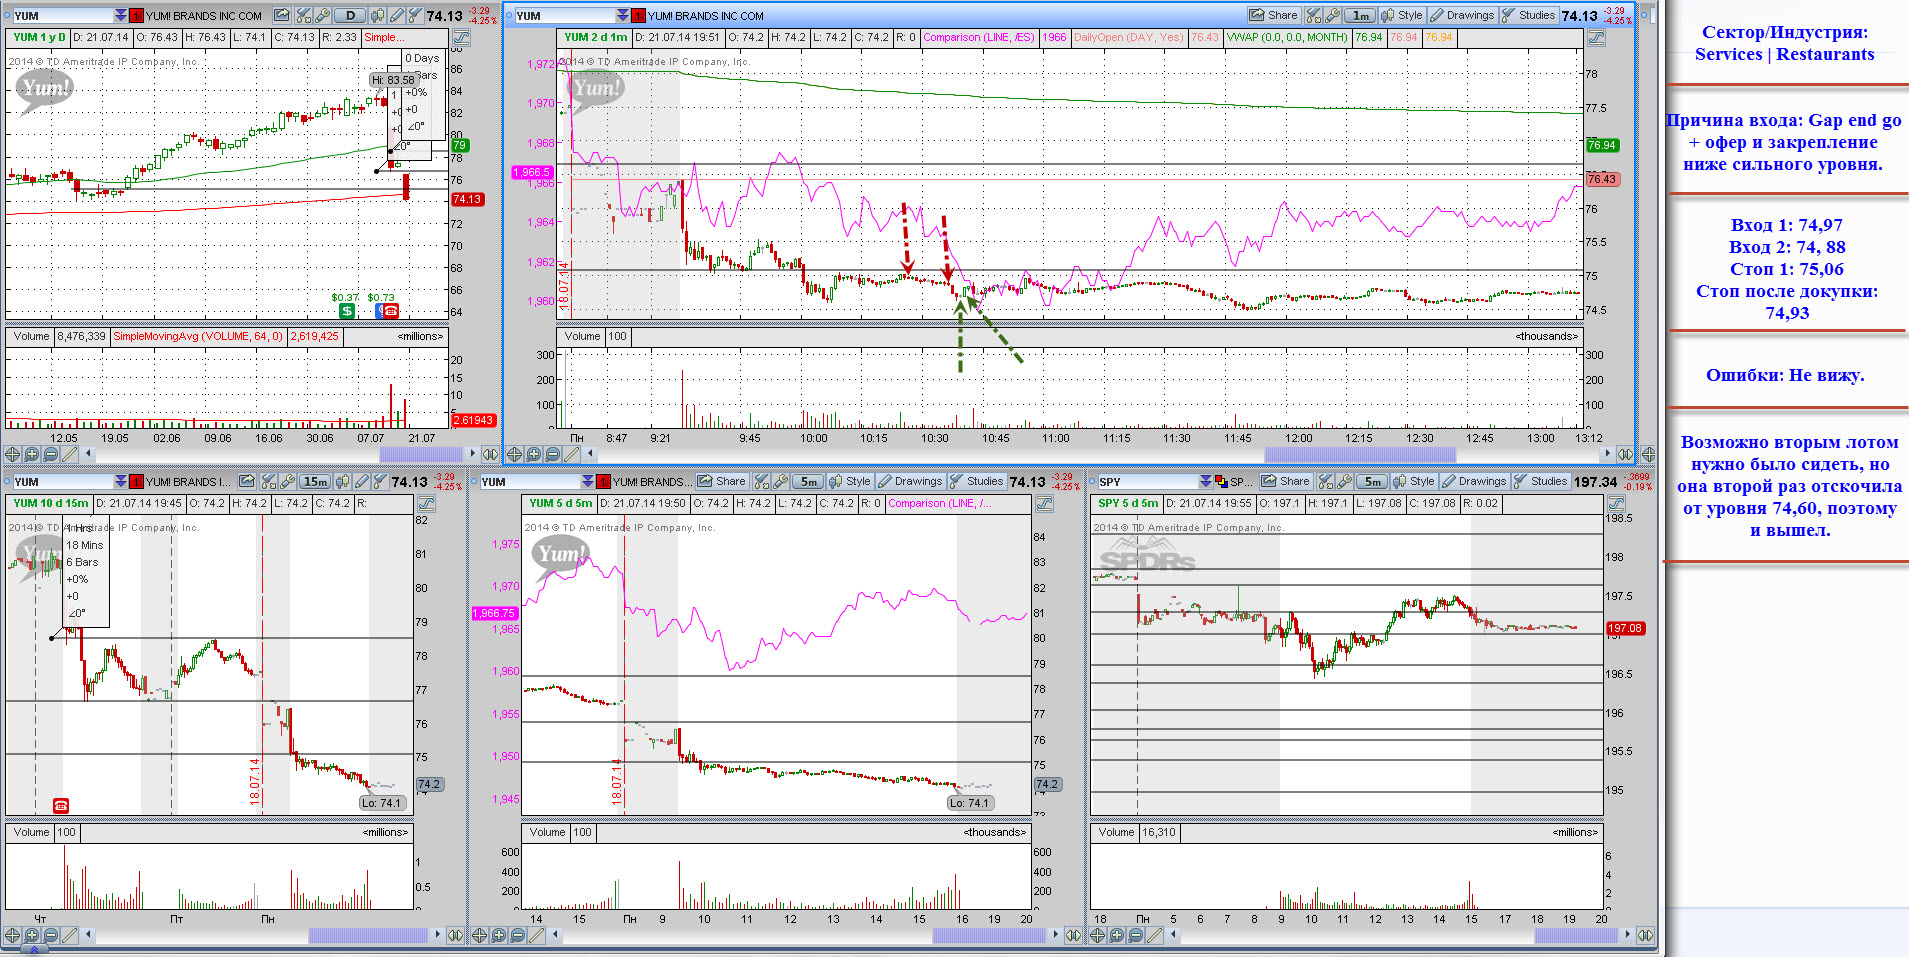
Task: Zoom out on YUM daily chart
Action: click(x=50, y=454)
